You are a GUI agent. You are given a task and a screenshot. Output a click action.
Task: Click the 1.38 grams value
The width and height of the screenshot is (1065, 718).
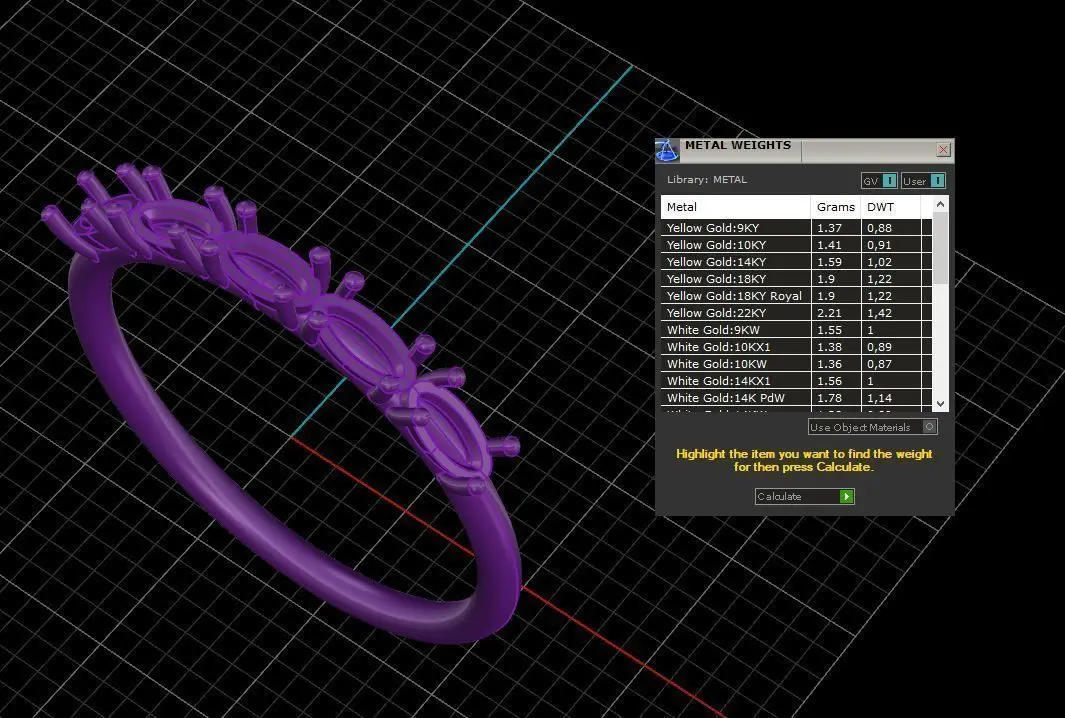click(x=829, y=346)
